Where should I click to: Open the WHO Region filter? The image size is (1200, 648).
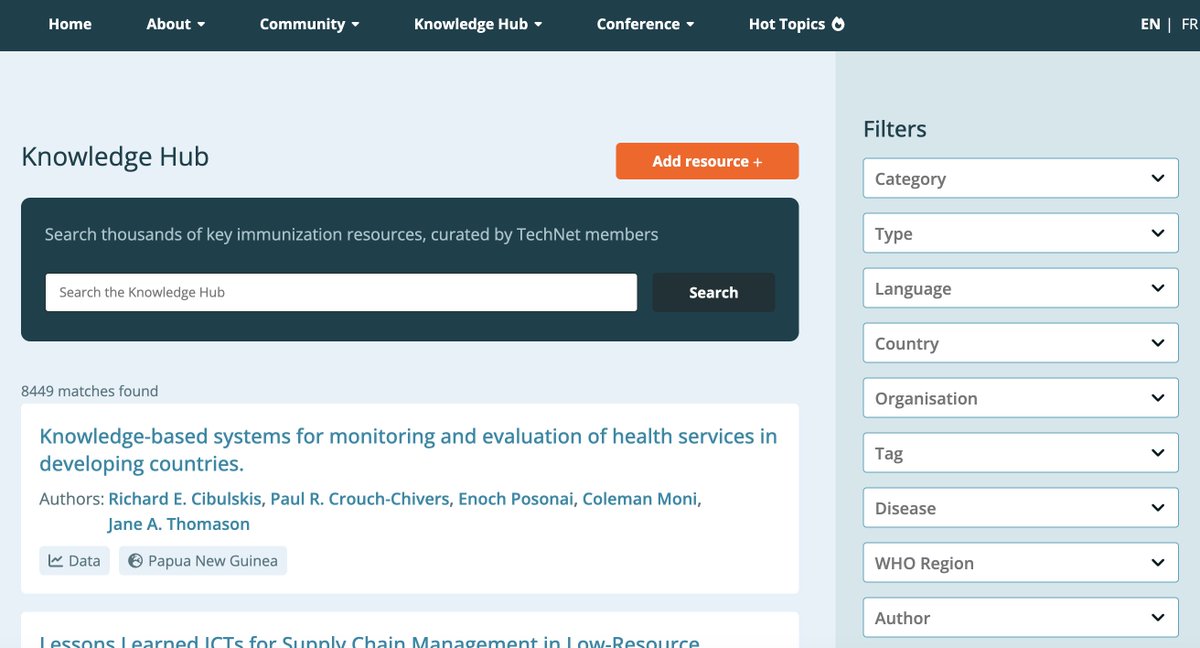[1021, 563]
